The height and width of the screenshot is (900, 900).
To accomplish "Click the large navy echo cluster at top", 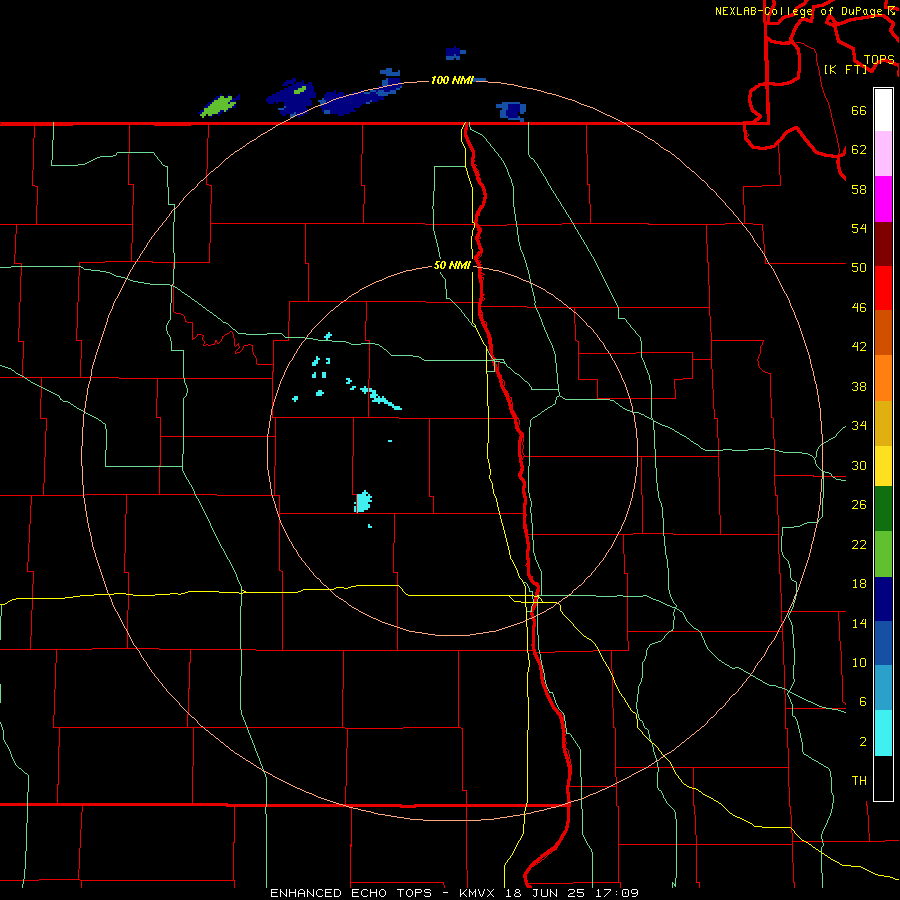I will [292, 98].
